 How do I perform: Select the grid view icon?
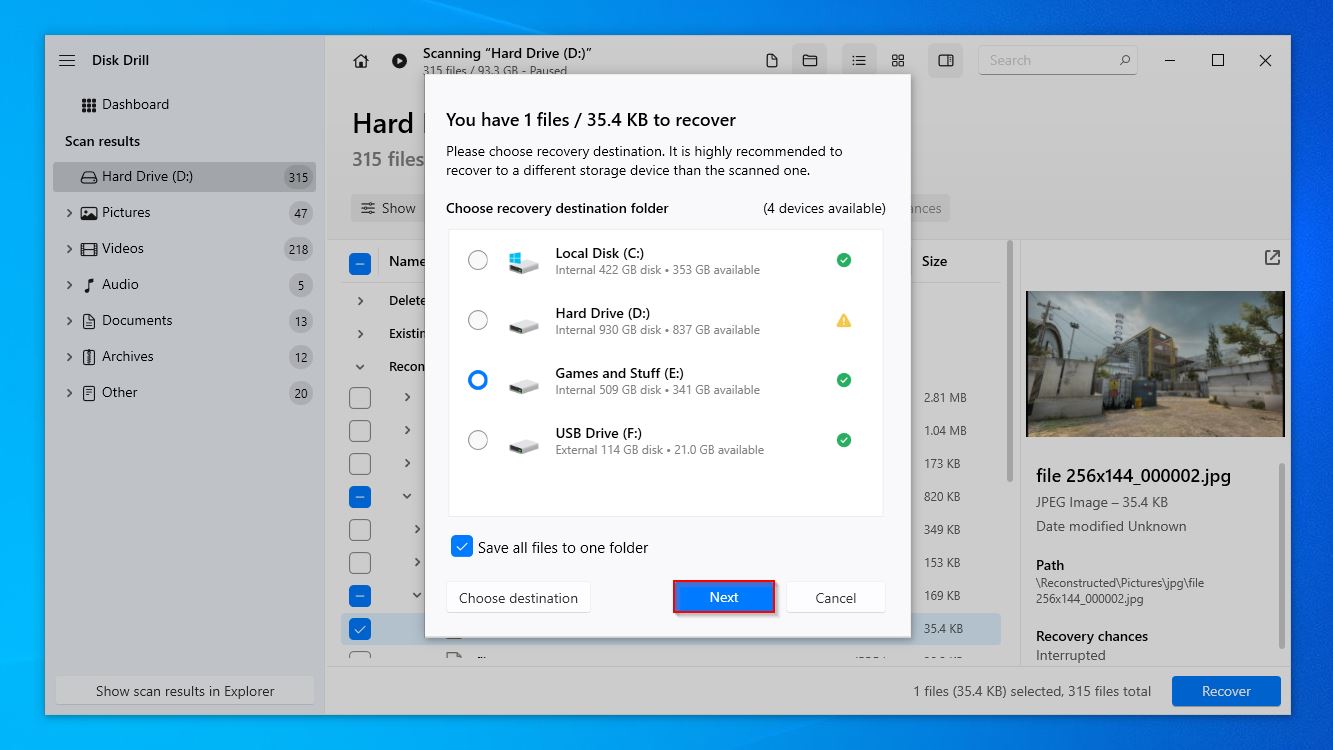point(898,61)
